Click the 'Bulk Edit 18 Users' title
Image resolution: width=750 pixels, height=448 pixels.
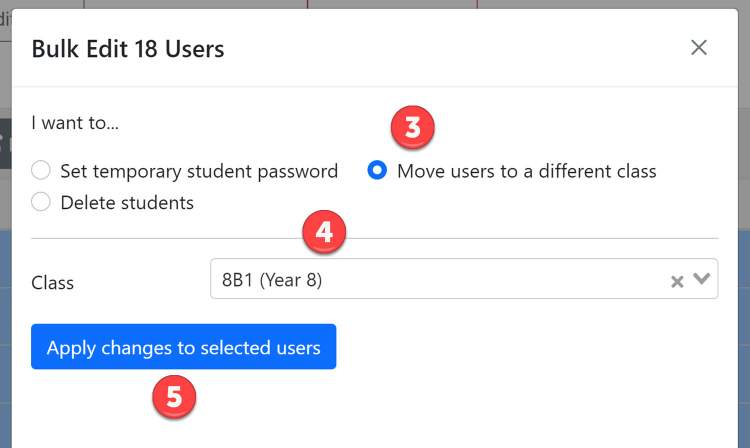pos(128,49)
